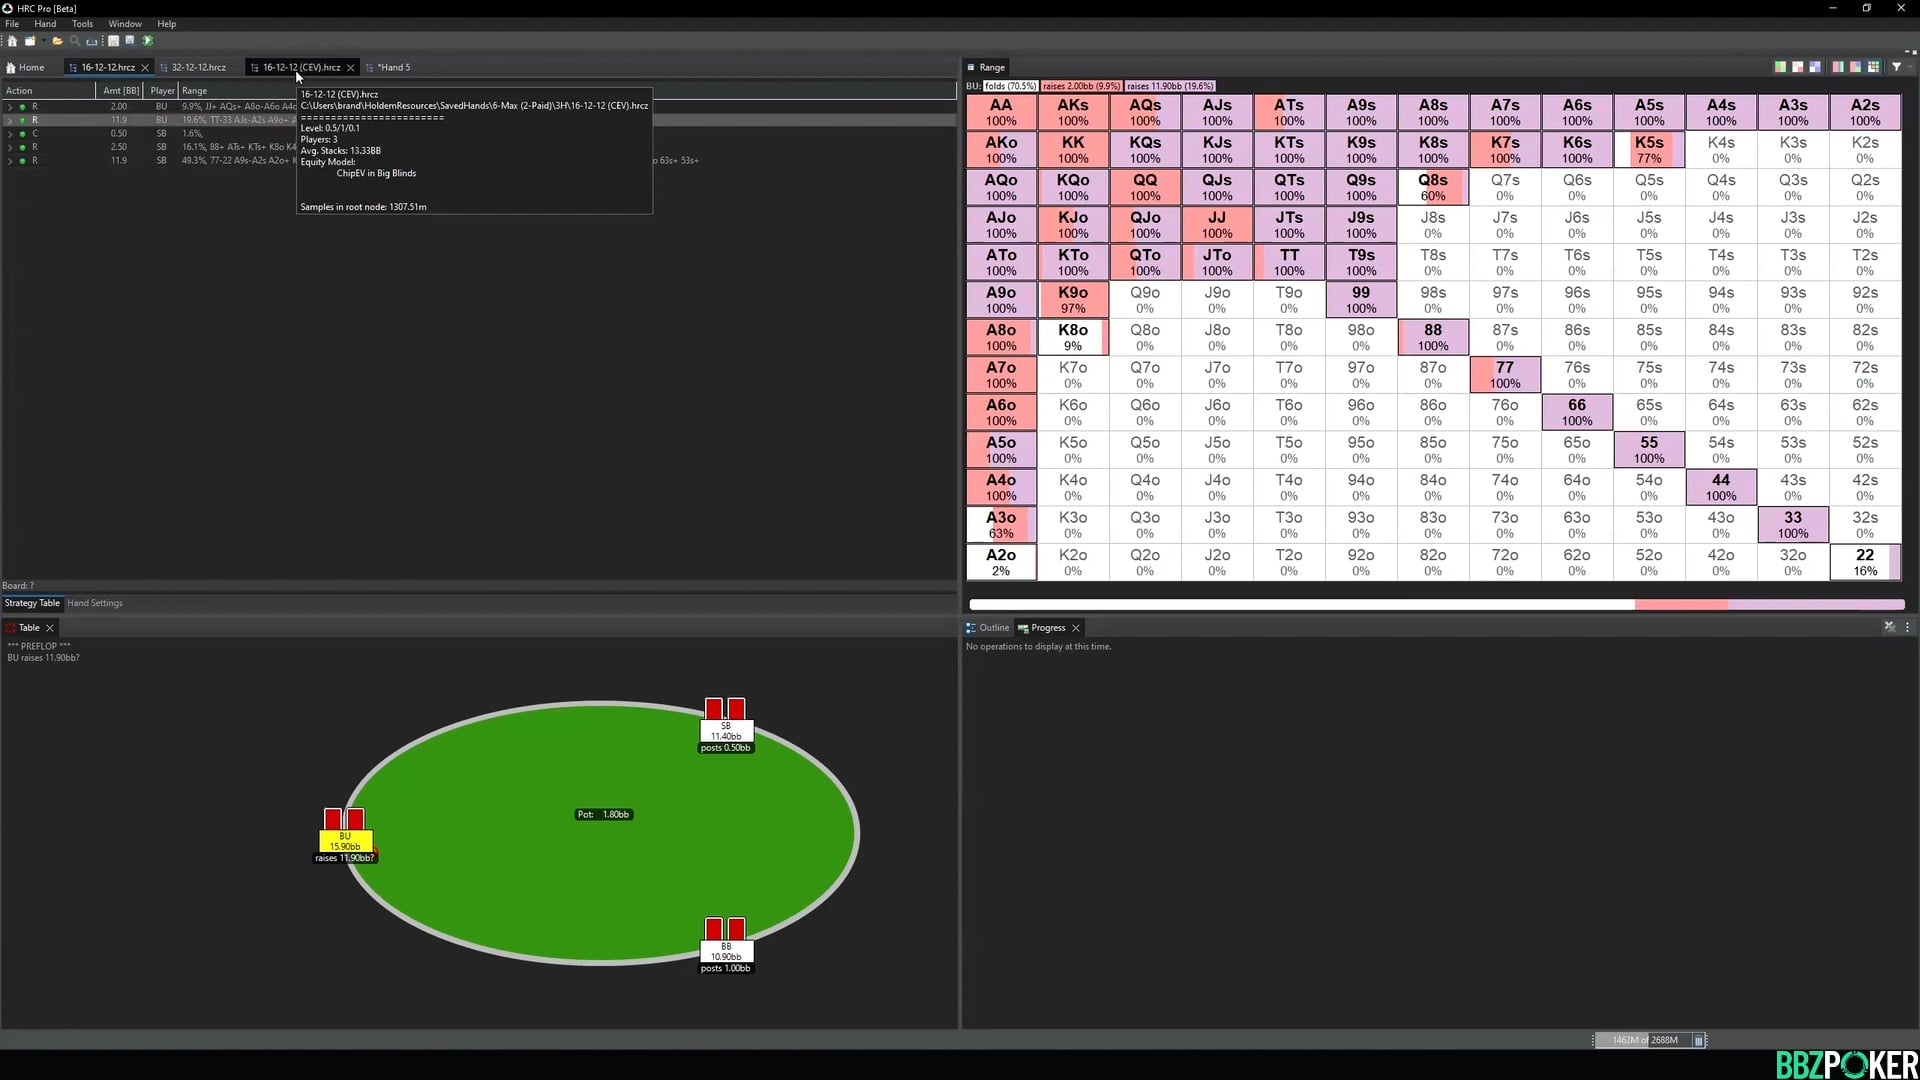Expand the first R action row in the hand tree
The height and width of the screenshot is (1080, 1920).
coord(10,106)
